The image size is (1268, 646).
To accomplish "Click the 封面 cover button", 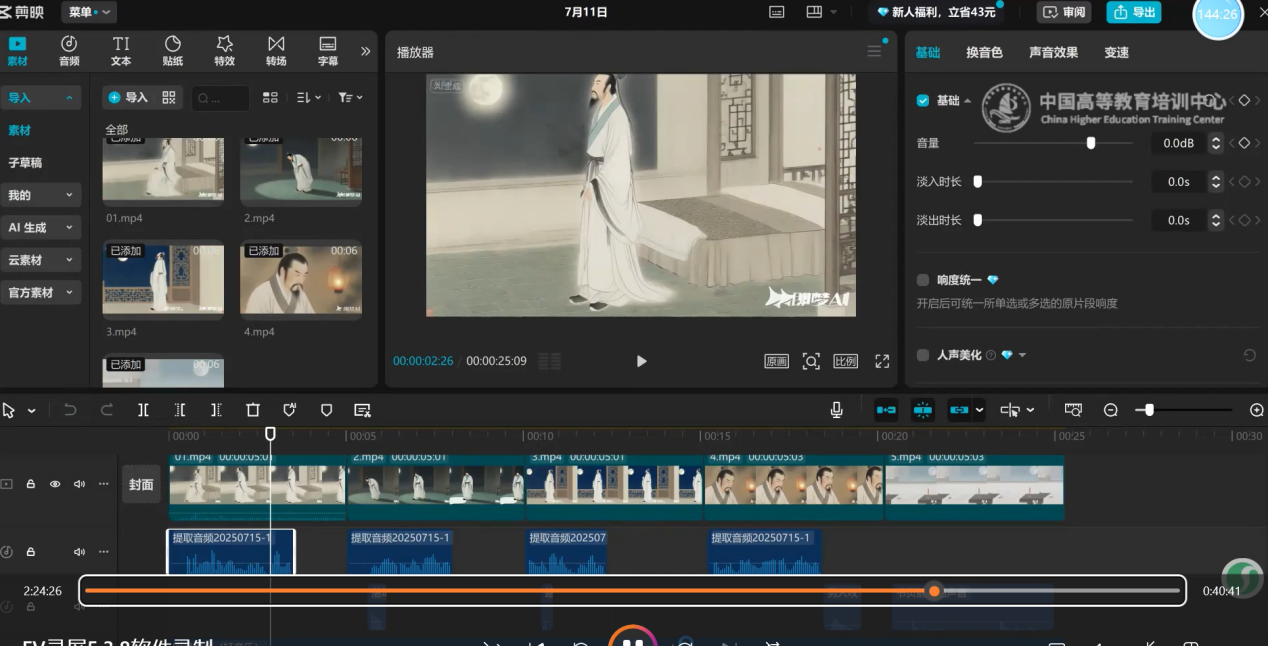I will 141,484.
